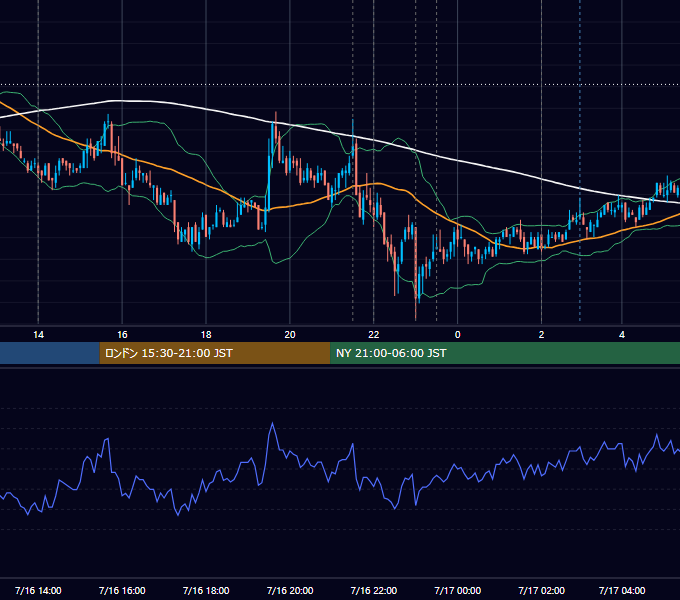Click the 7/16 16:00 date label
The width and height of the screenshot is (680, 600).
point(122,590)
